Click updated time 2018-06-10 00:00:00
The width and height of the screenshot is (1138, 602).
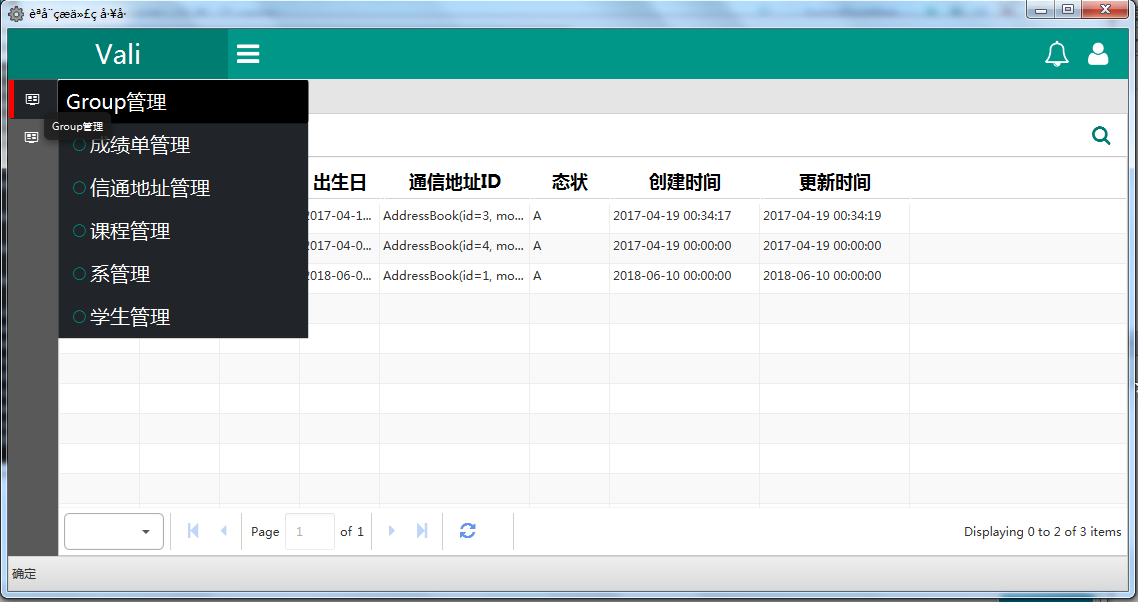click(822, 275)
